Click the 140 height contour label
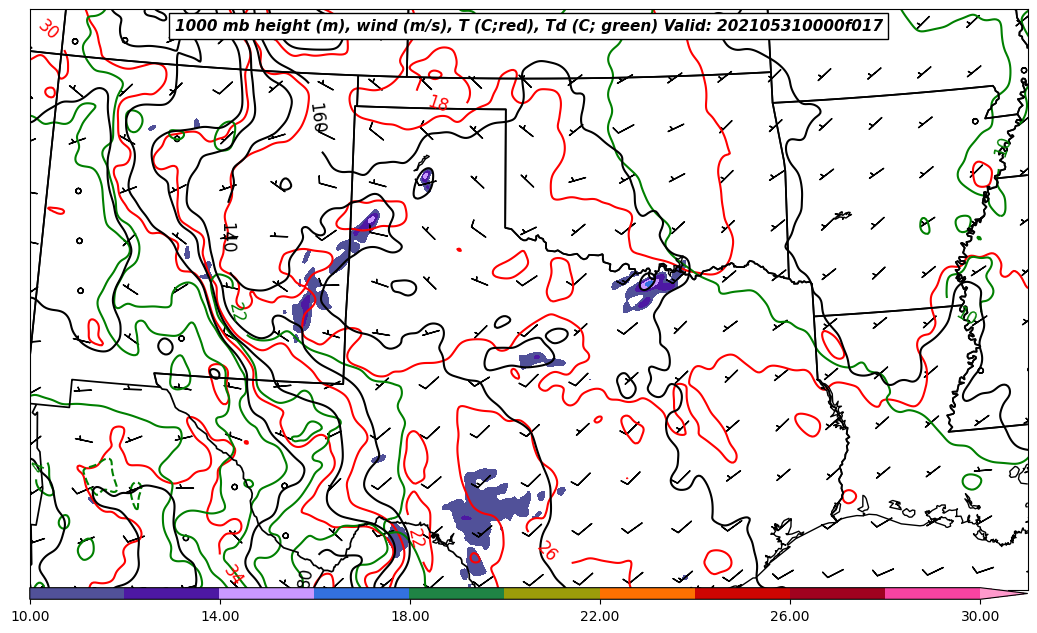 coord(229,237)
